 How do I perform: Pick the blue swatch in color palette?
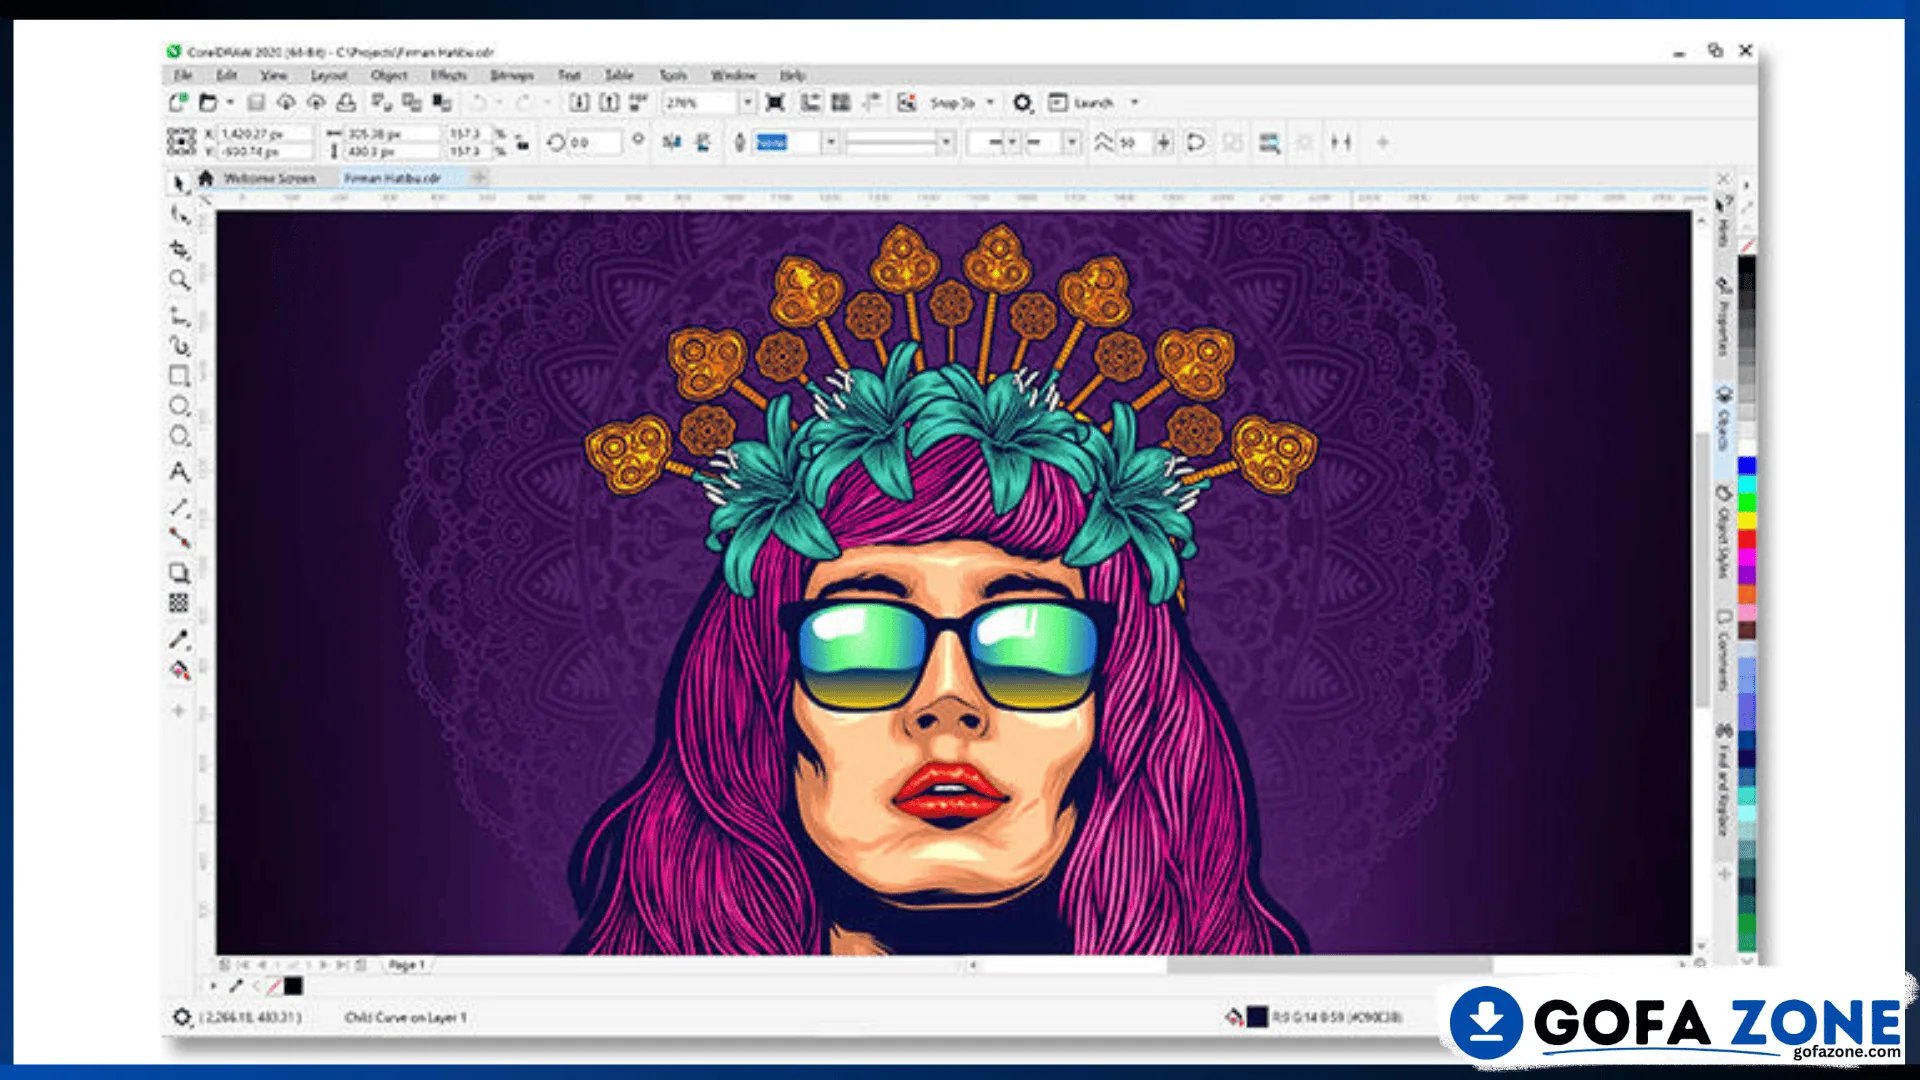1746,466
